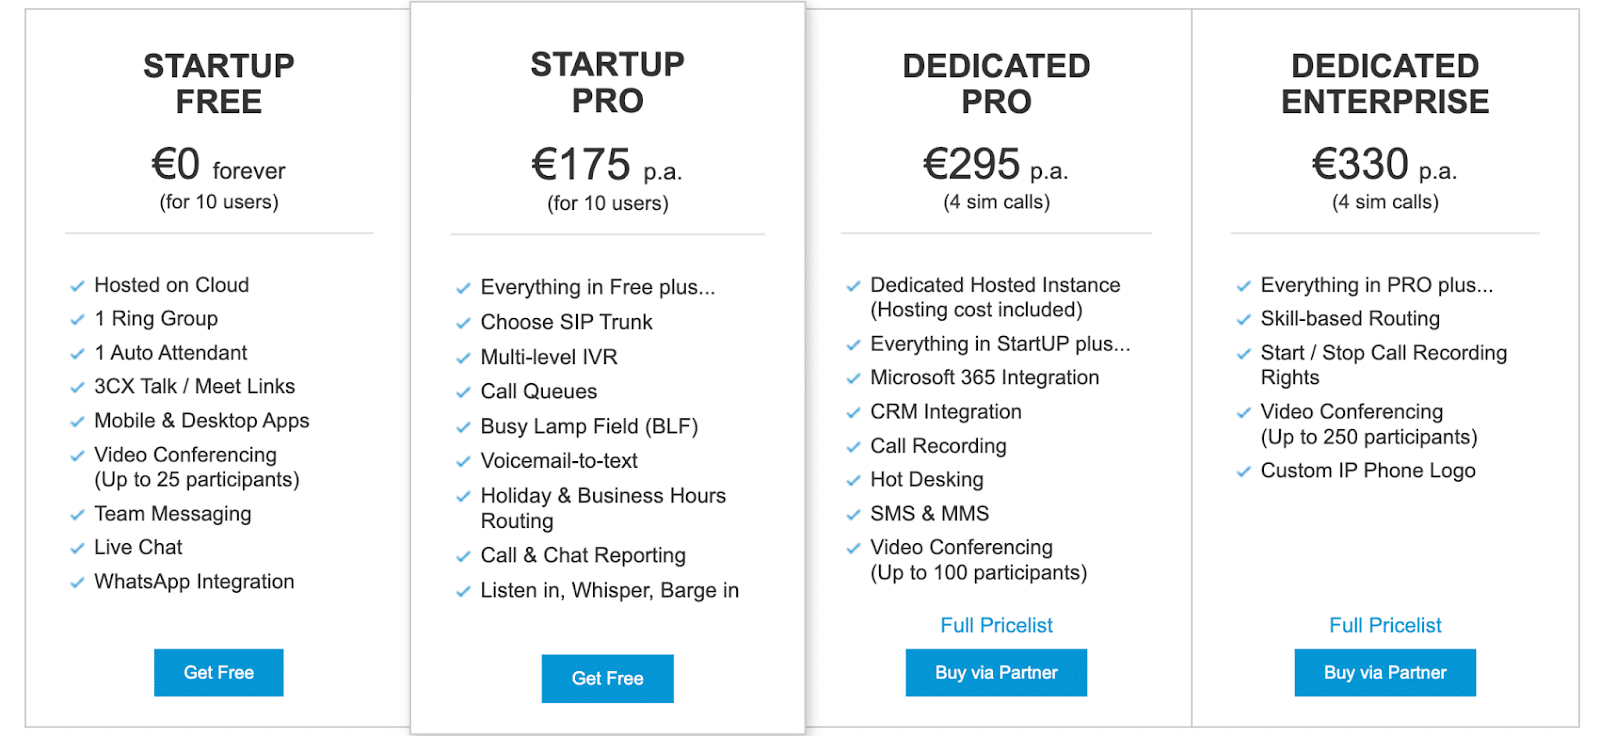Click the checkmark beside CRM Integration
The height and width of the screenshot is (736, 1600).
click(x=852, y=411)
